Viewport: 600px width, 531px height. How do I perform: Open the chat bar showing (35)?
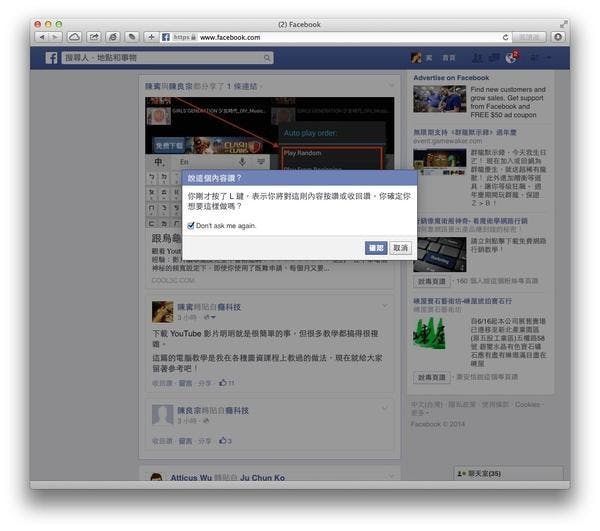point(508,473)
